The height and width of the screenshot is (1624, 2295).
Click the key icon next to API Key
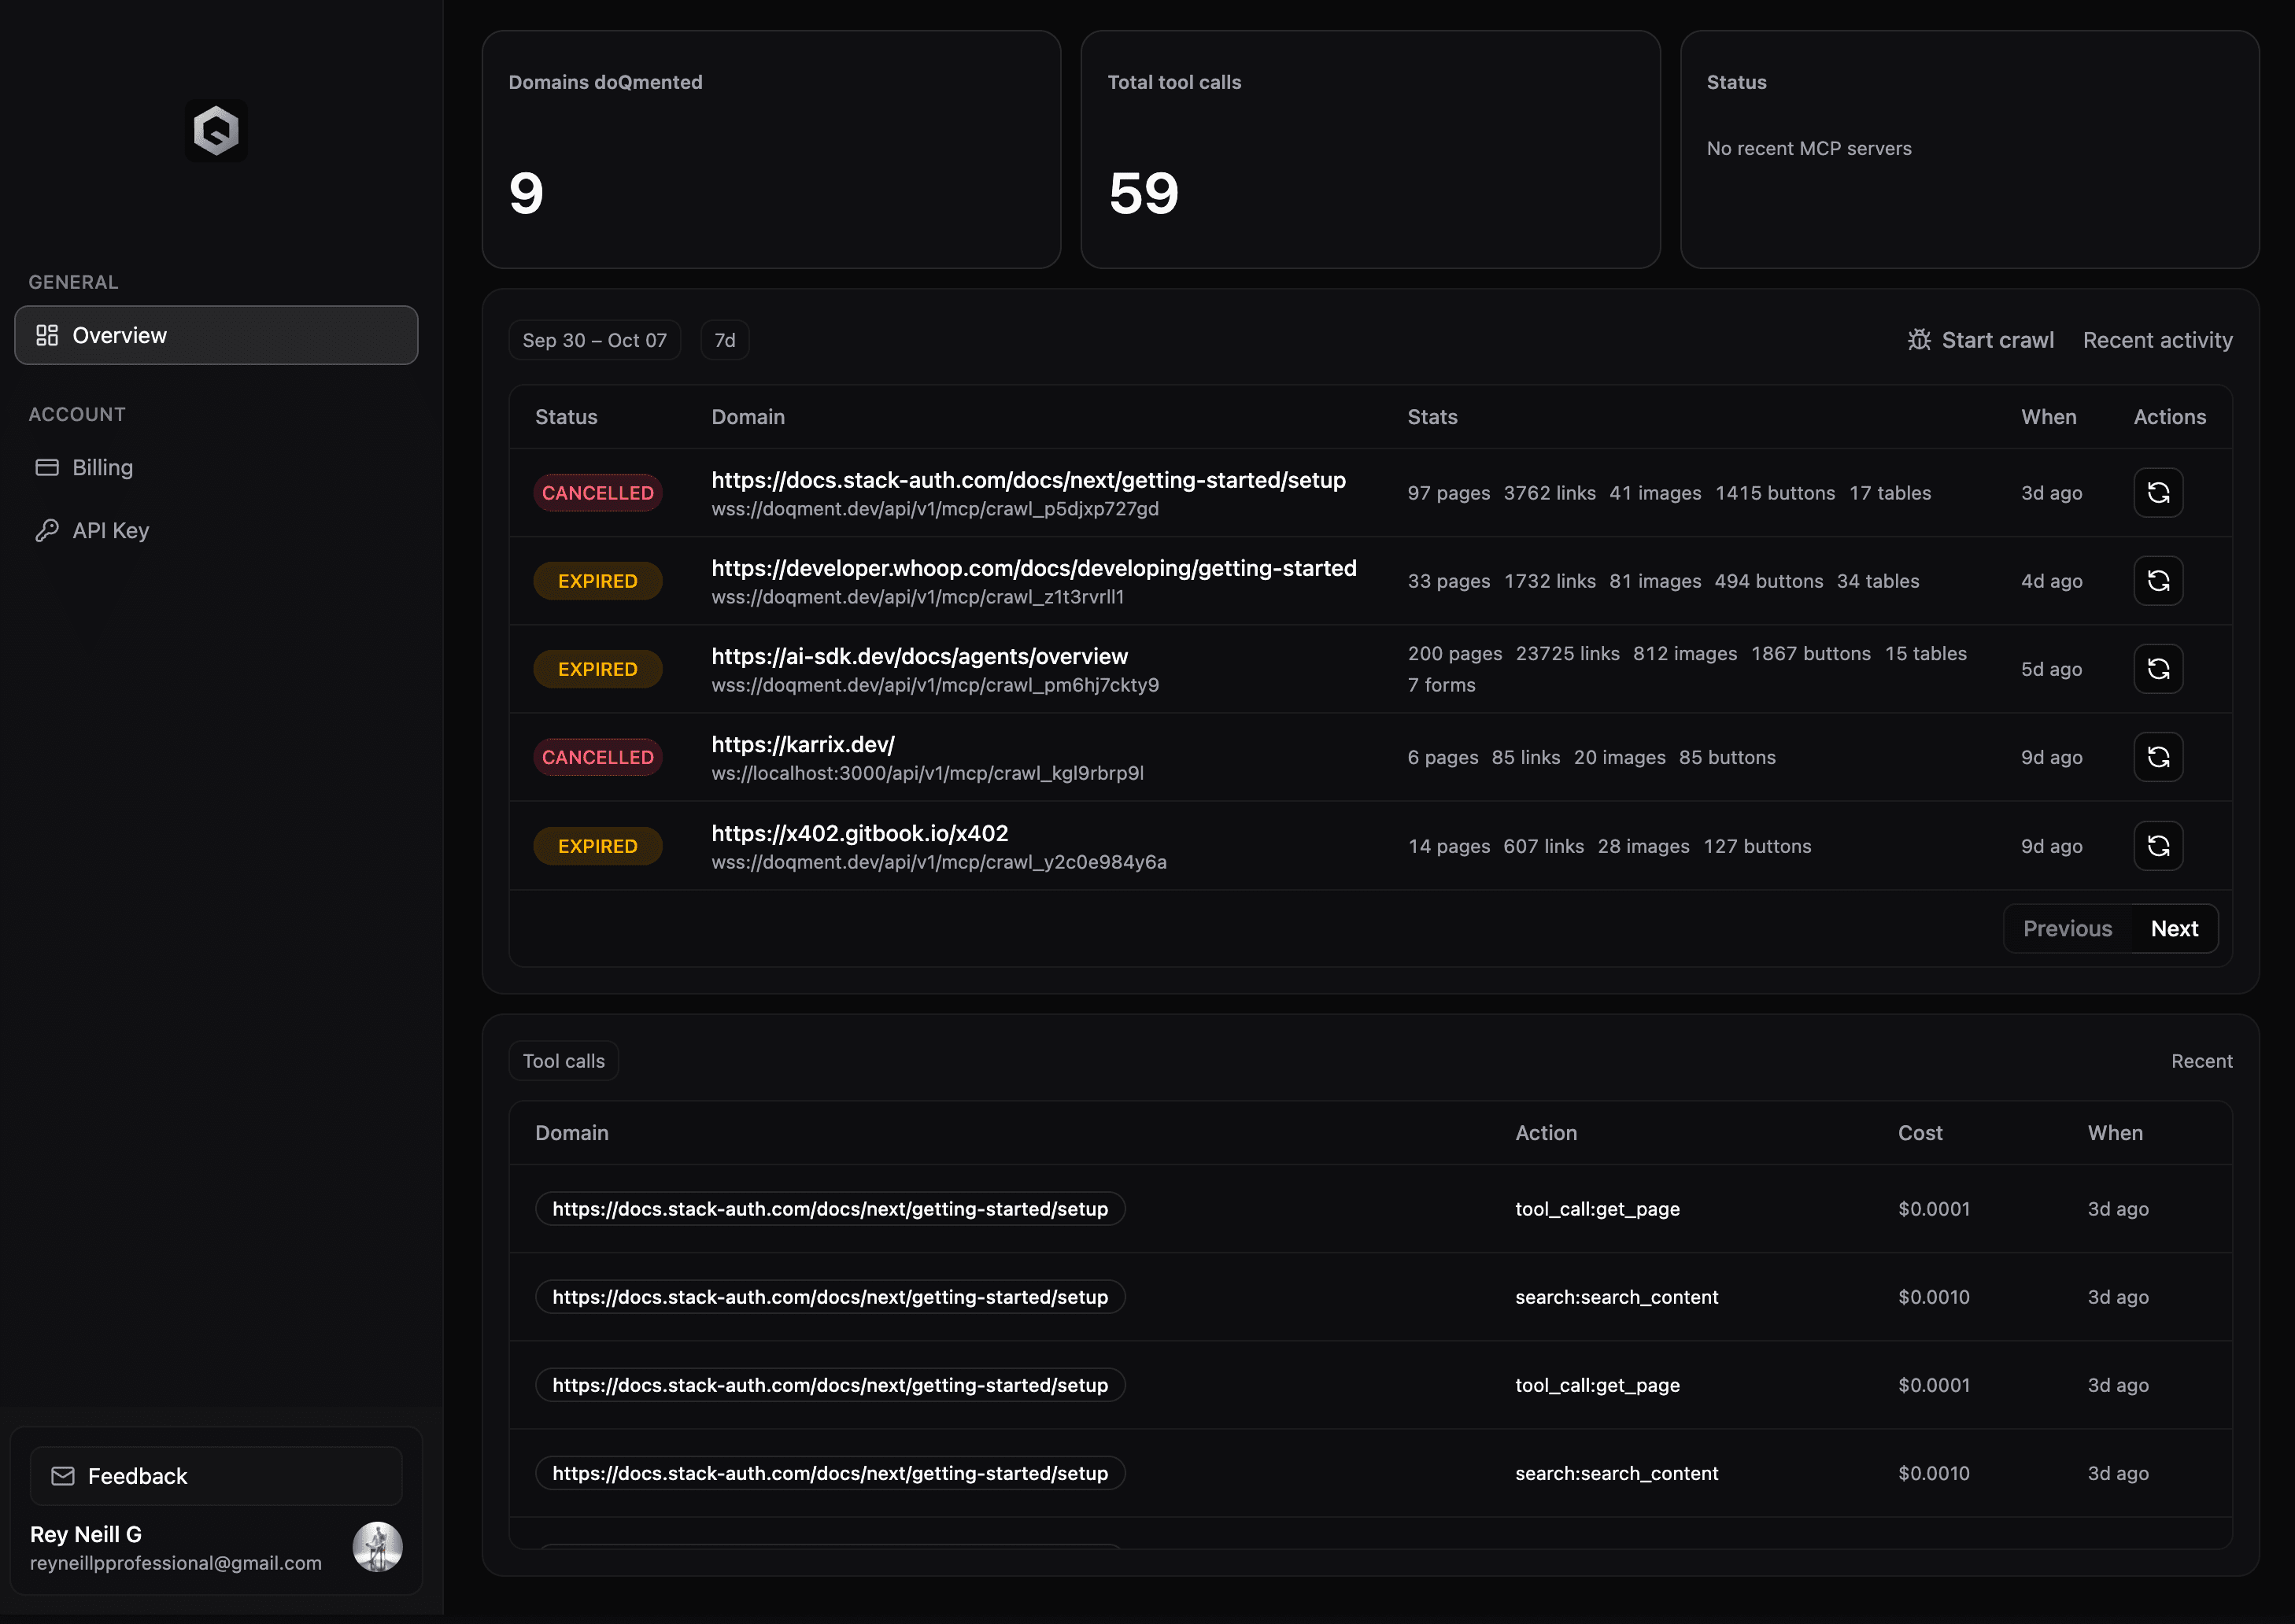[47, 530]
